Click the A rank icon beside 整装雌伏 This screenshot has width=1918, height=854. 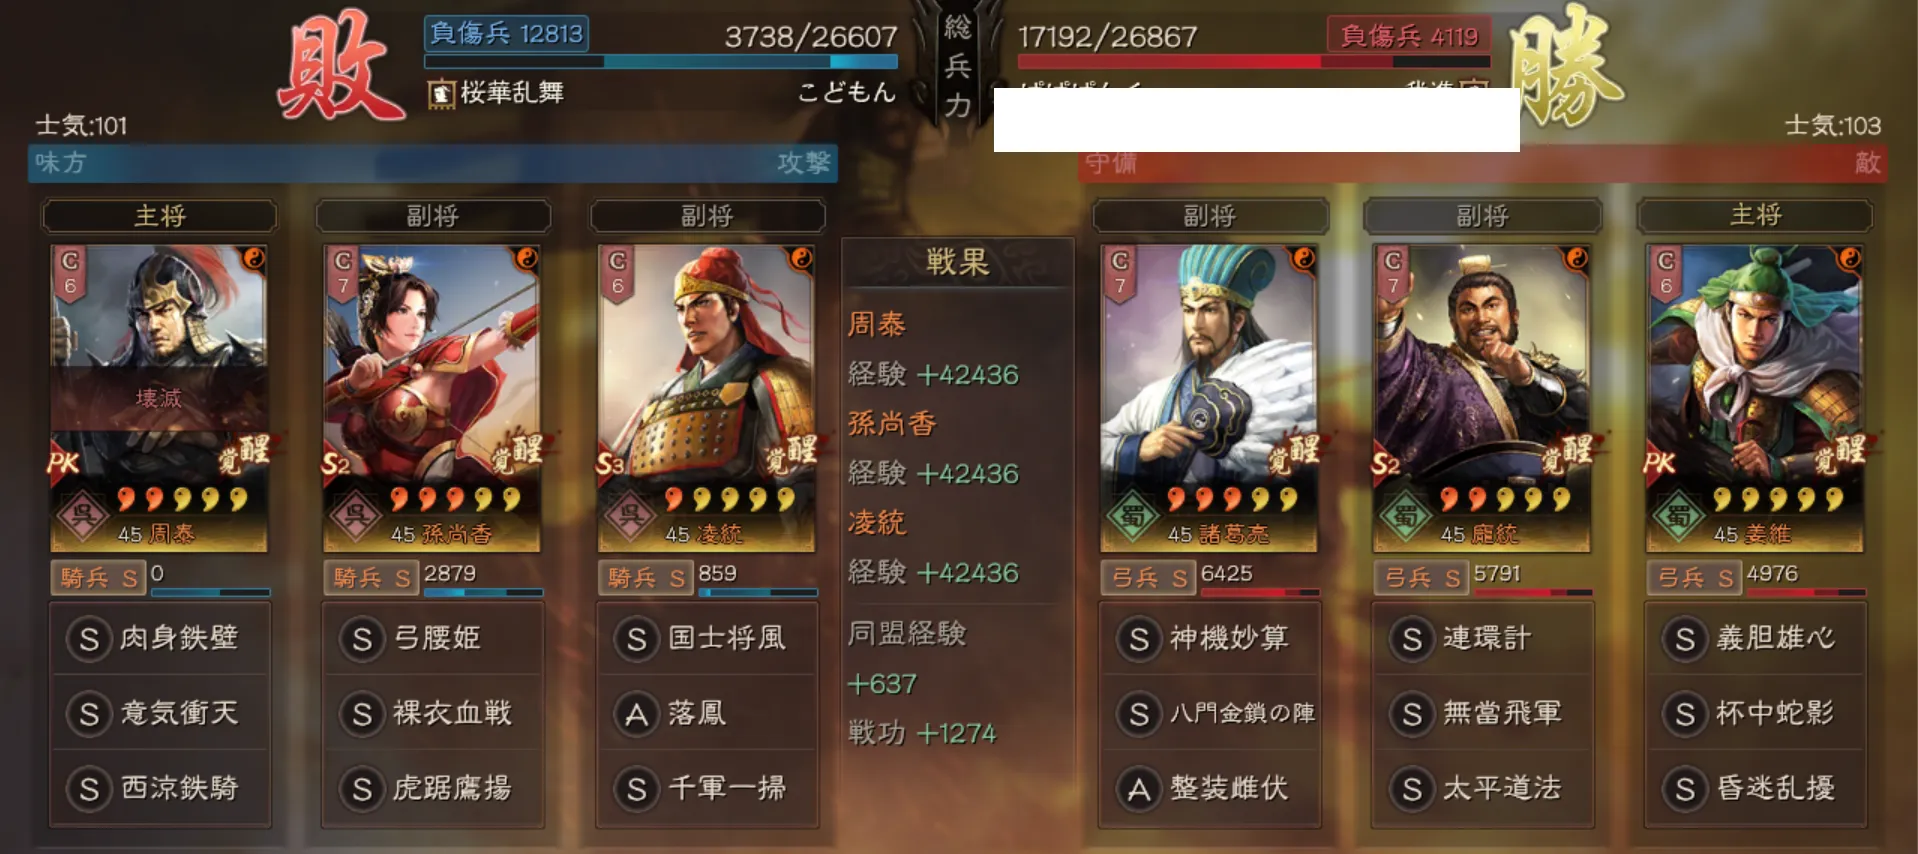coord(1139,789)
